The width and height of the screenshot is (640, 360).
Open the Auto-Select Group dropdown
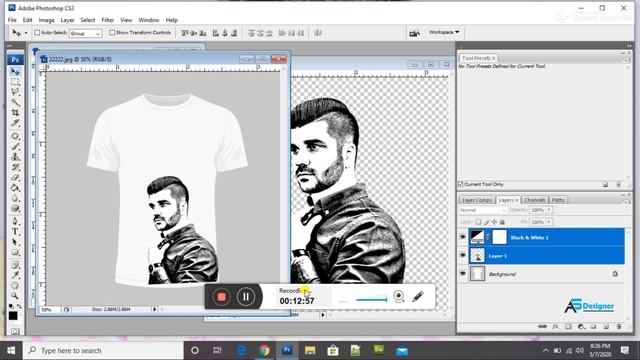85,33
